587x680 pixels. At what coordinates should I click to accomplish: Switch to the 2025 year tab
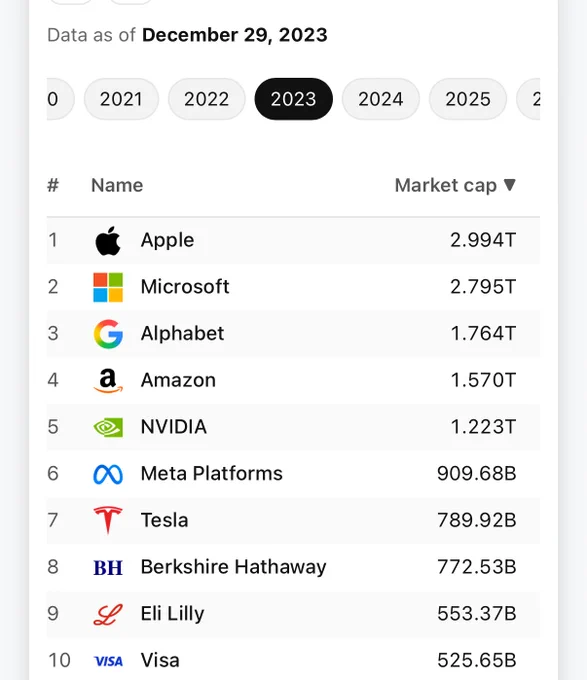pos(468,99)
